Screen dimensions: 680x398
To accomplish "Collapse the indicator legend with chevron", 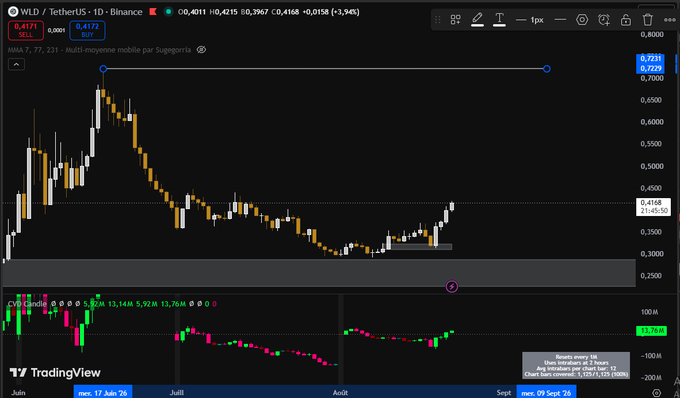I will tap(16, 65).
